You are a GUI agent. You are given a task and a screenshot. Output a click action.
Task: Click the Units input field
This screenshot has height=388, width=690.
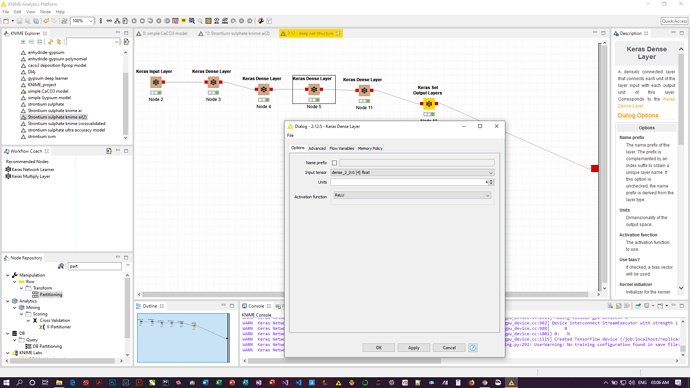point(410,182)
